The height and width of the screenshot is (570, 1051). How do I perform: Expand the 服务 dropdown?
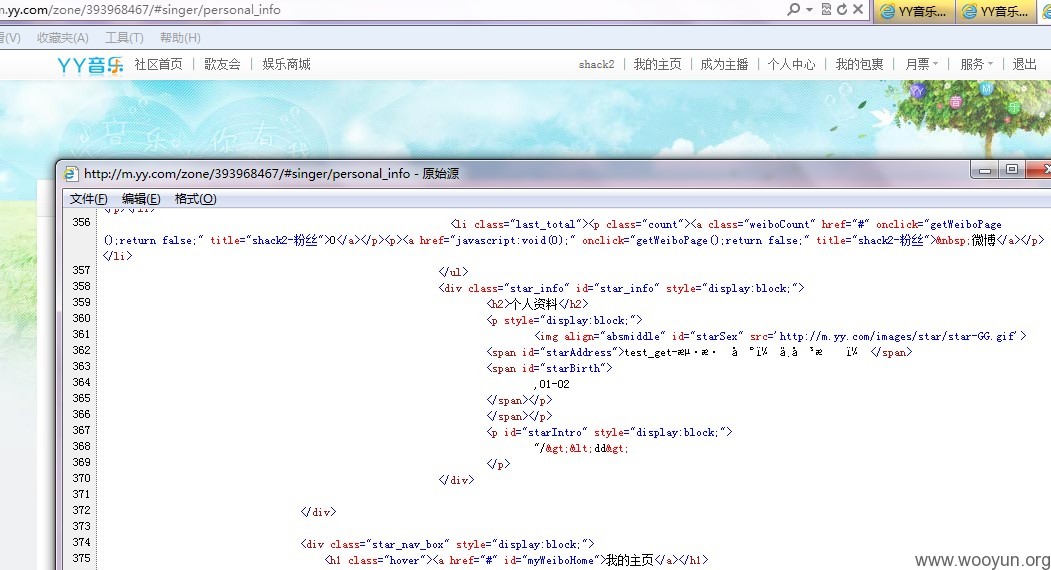pos(977,64)
